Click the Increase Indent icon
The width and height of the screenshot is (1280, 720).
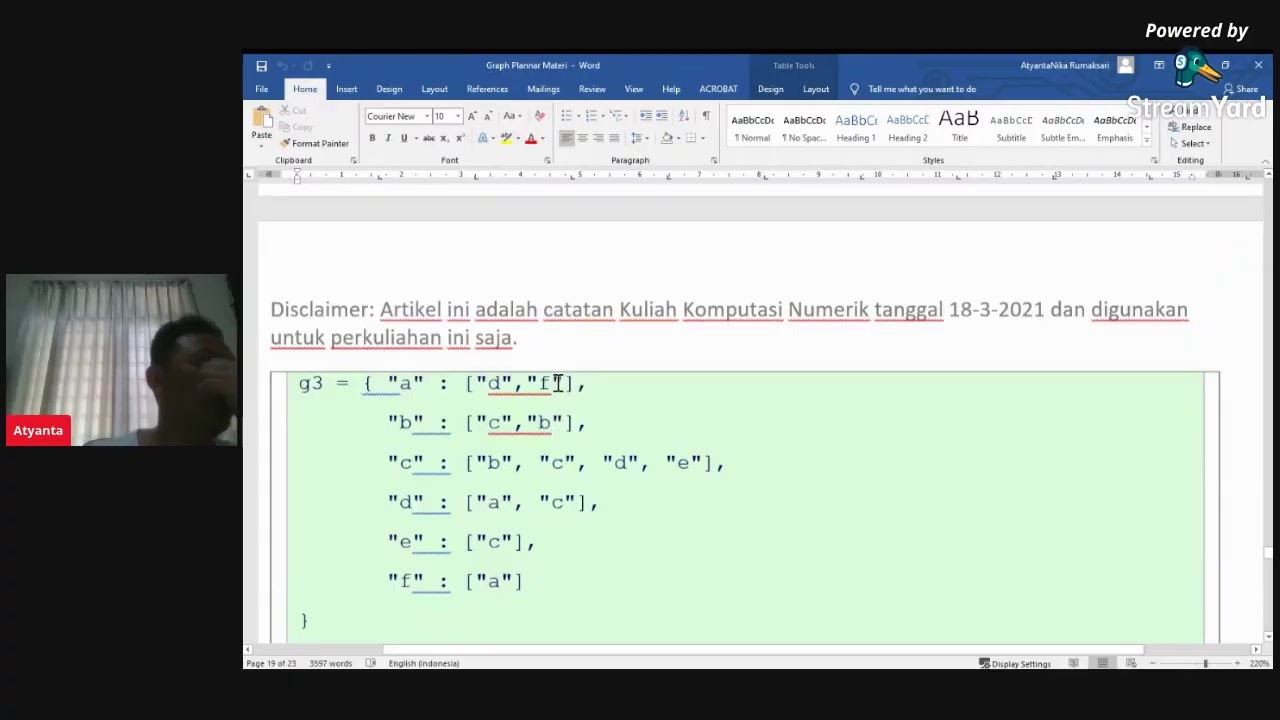point(662,116)
